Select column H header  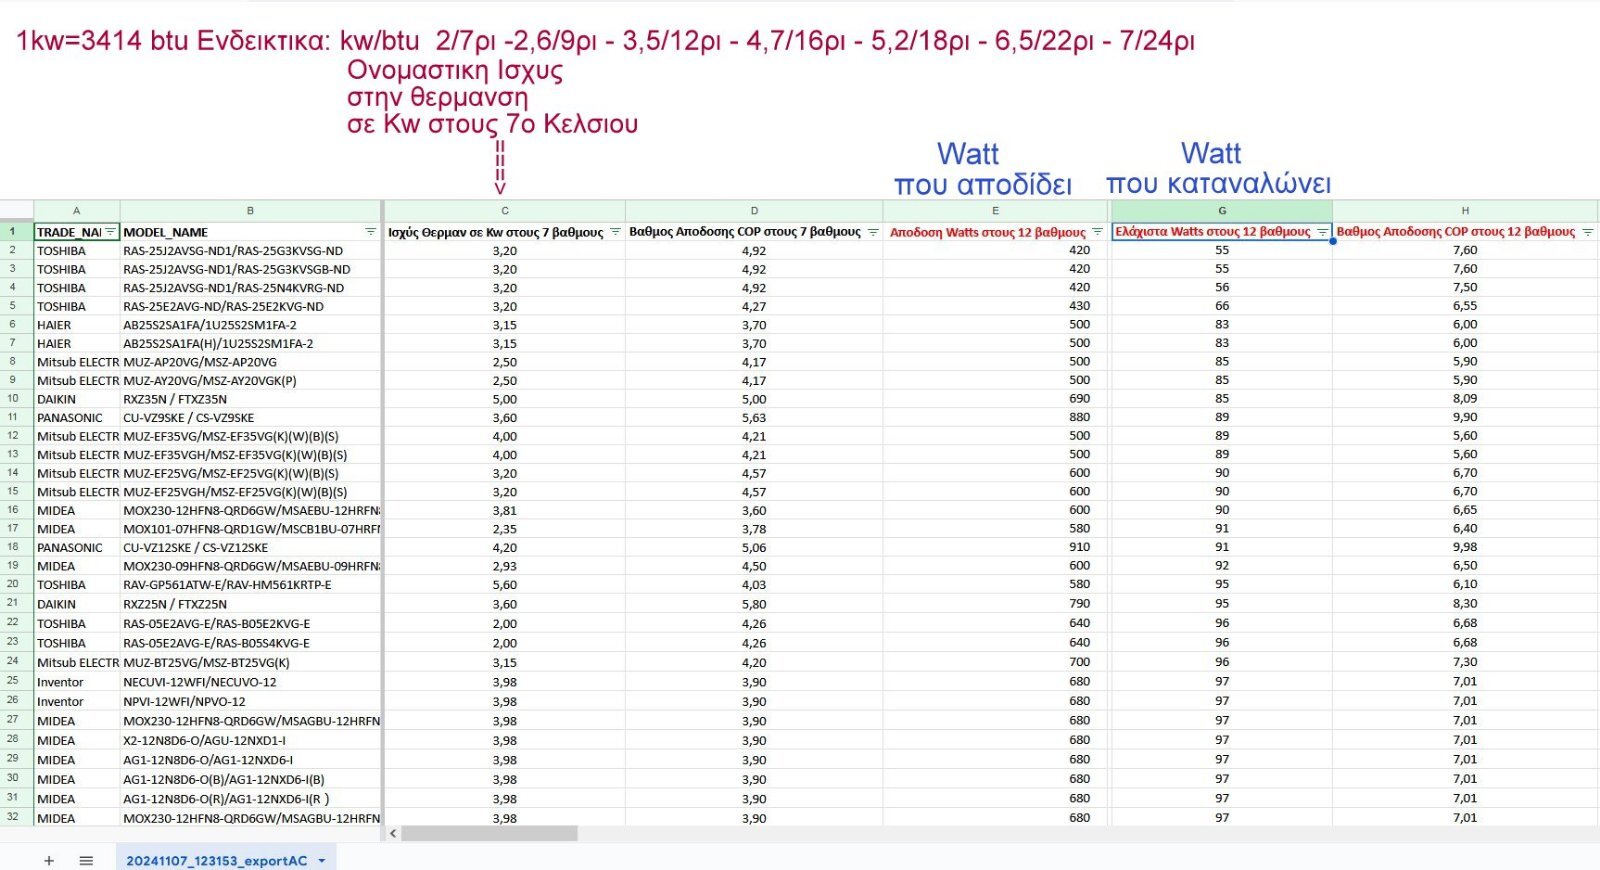[x=1465, y=211]
